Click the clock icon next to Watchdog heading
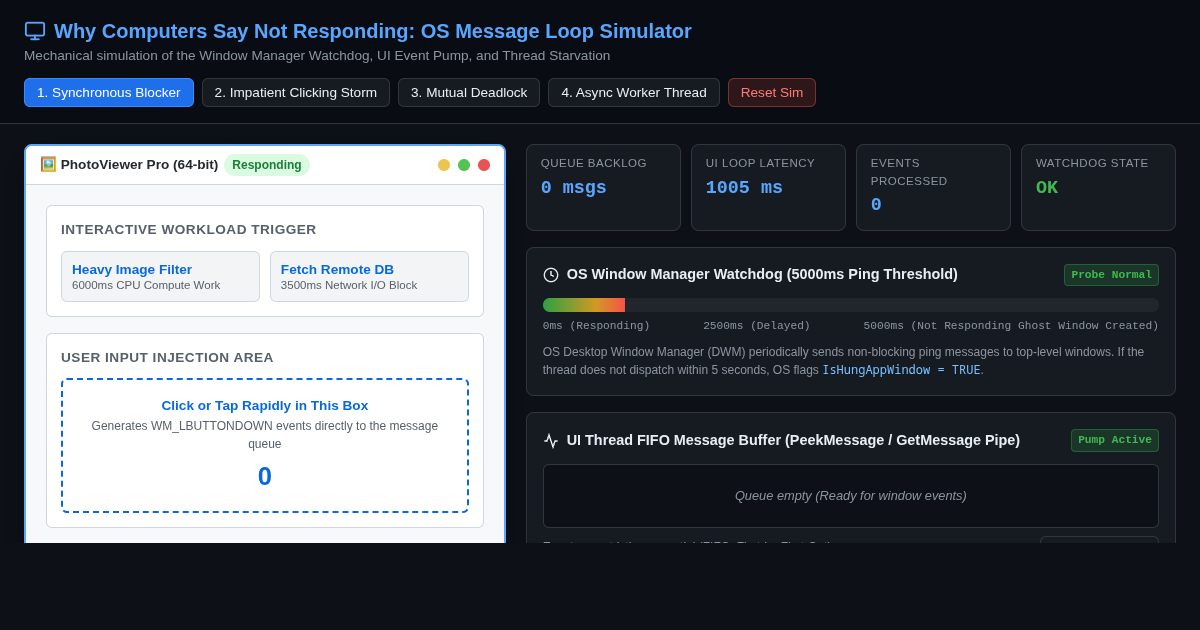Screen dimensions: 1200x630 point(551,275)
